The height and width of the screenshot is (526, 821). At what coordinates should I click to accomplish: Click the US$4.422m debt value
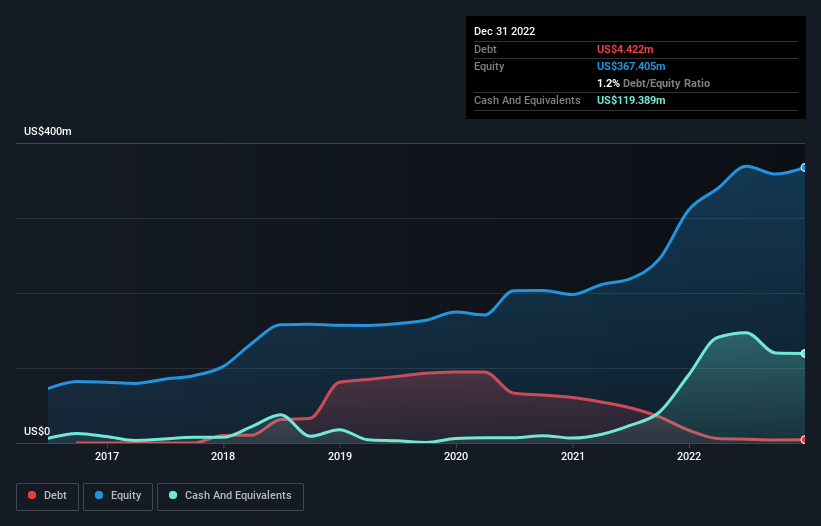[x=625, y=49]
